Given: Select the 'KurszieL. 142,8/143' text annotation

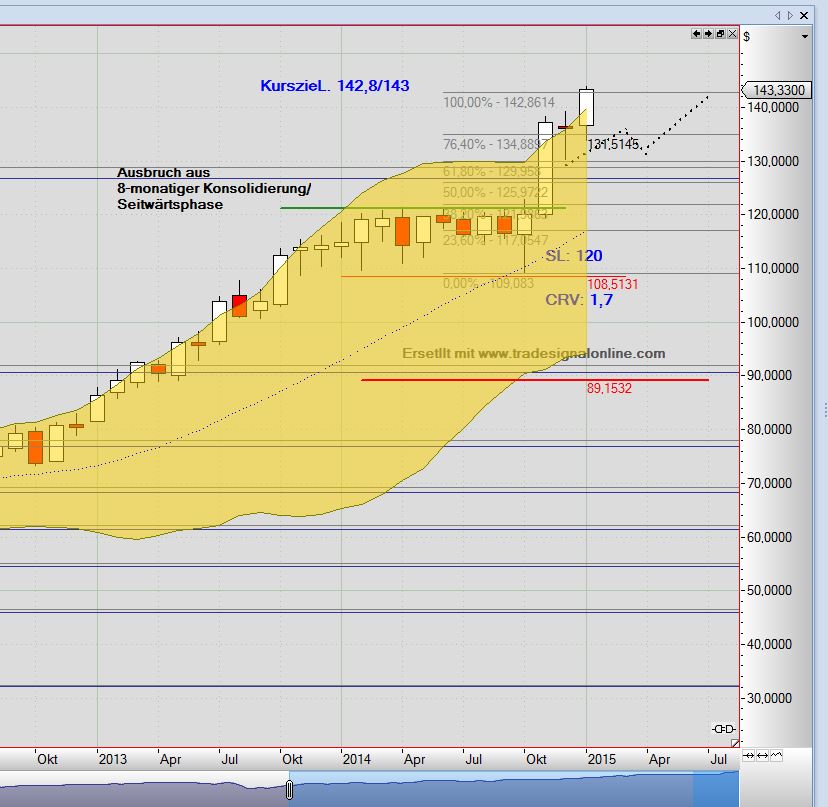Looking at the screenshot, I should point(335,86).
